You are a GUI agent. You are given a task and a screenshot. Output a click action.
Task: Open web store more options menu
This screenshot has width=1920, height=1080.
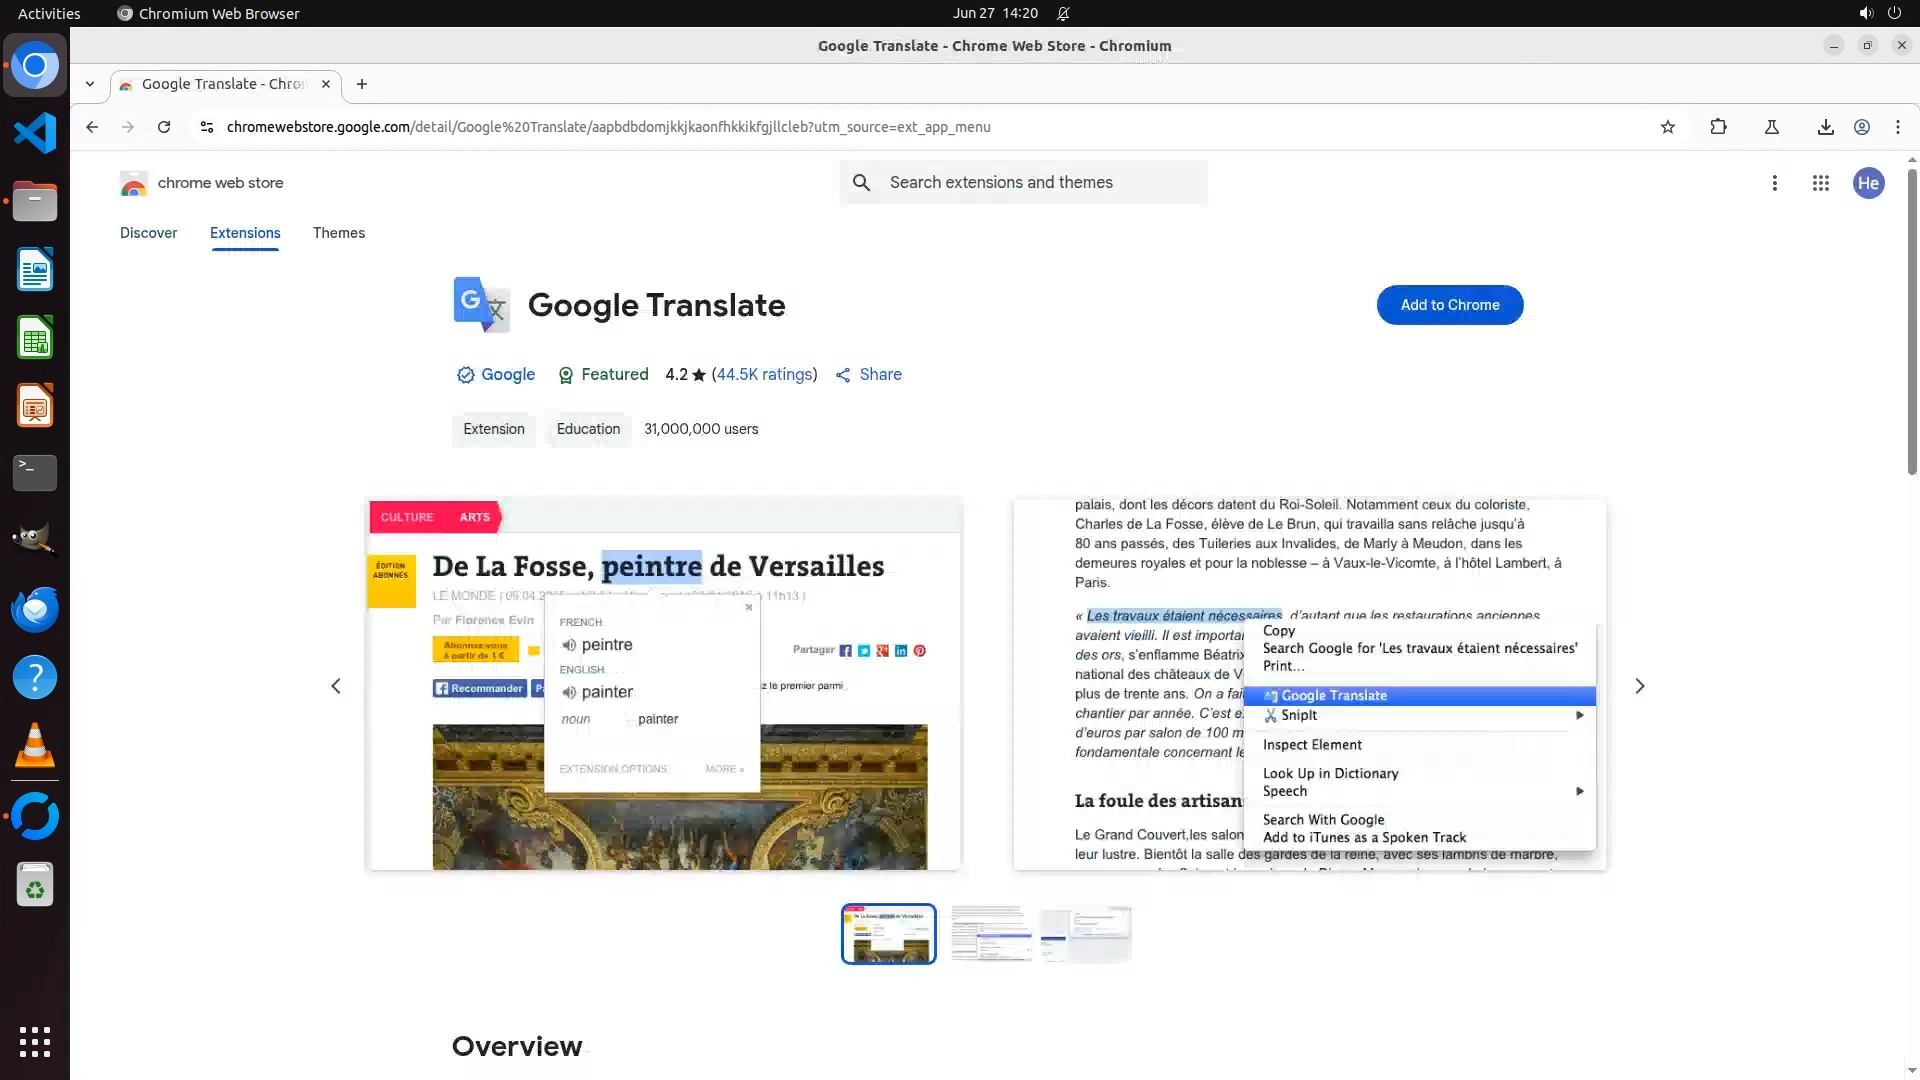[x=1774, y=183]
